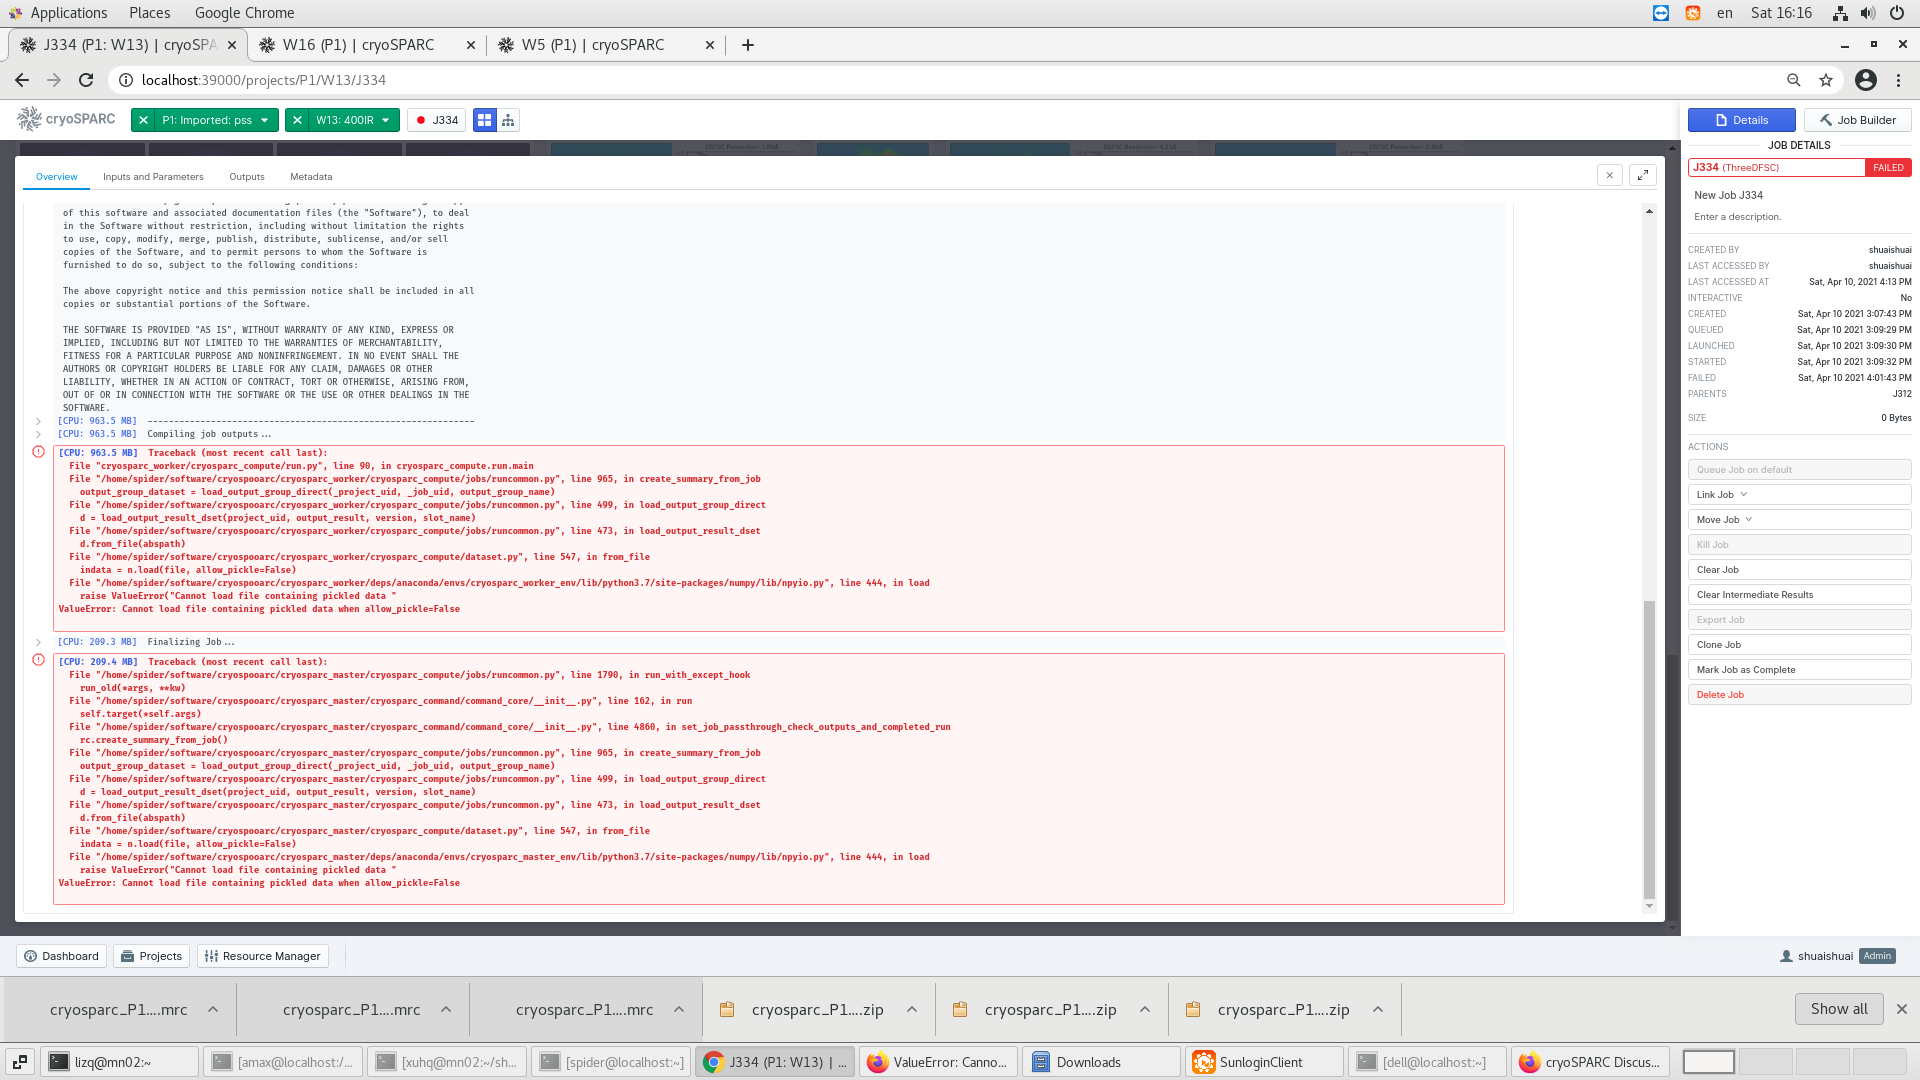Open the Dashboard from the bottom bar
The width and height of the screenshot is (1920, 1080).
pyautogui.click(x=61, y=955)
